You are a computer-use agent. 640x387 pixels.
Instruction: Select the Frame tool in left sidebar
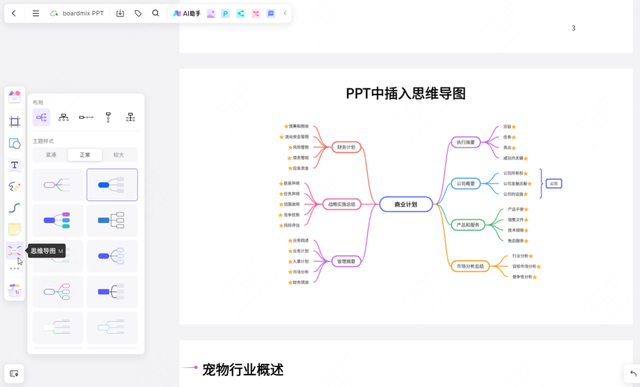point(14,122)
